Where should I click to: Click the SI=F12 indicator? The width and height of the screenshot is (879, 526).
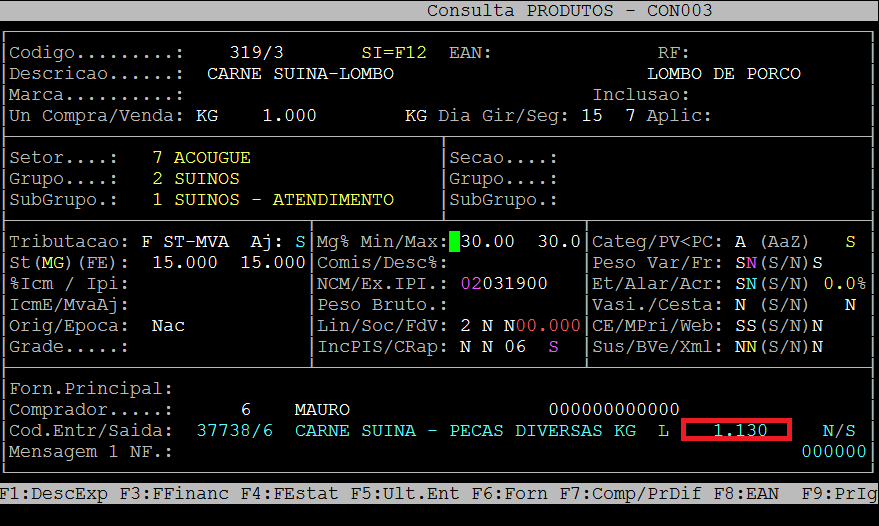click(x=393, y=52)
